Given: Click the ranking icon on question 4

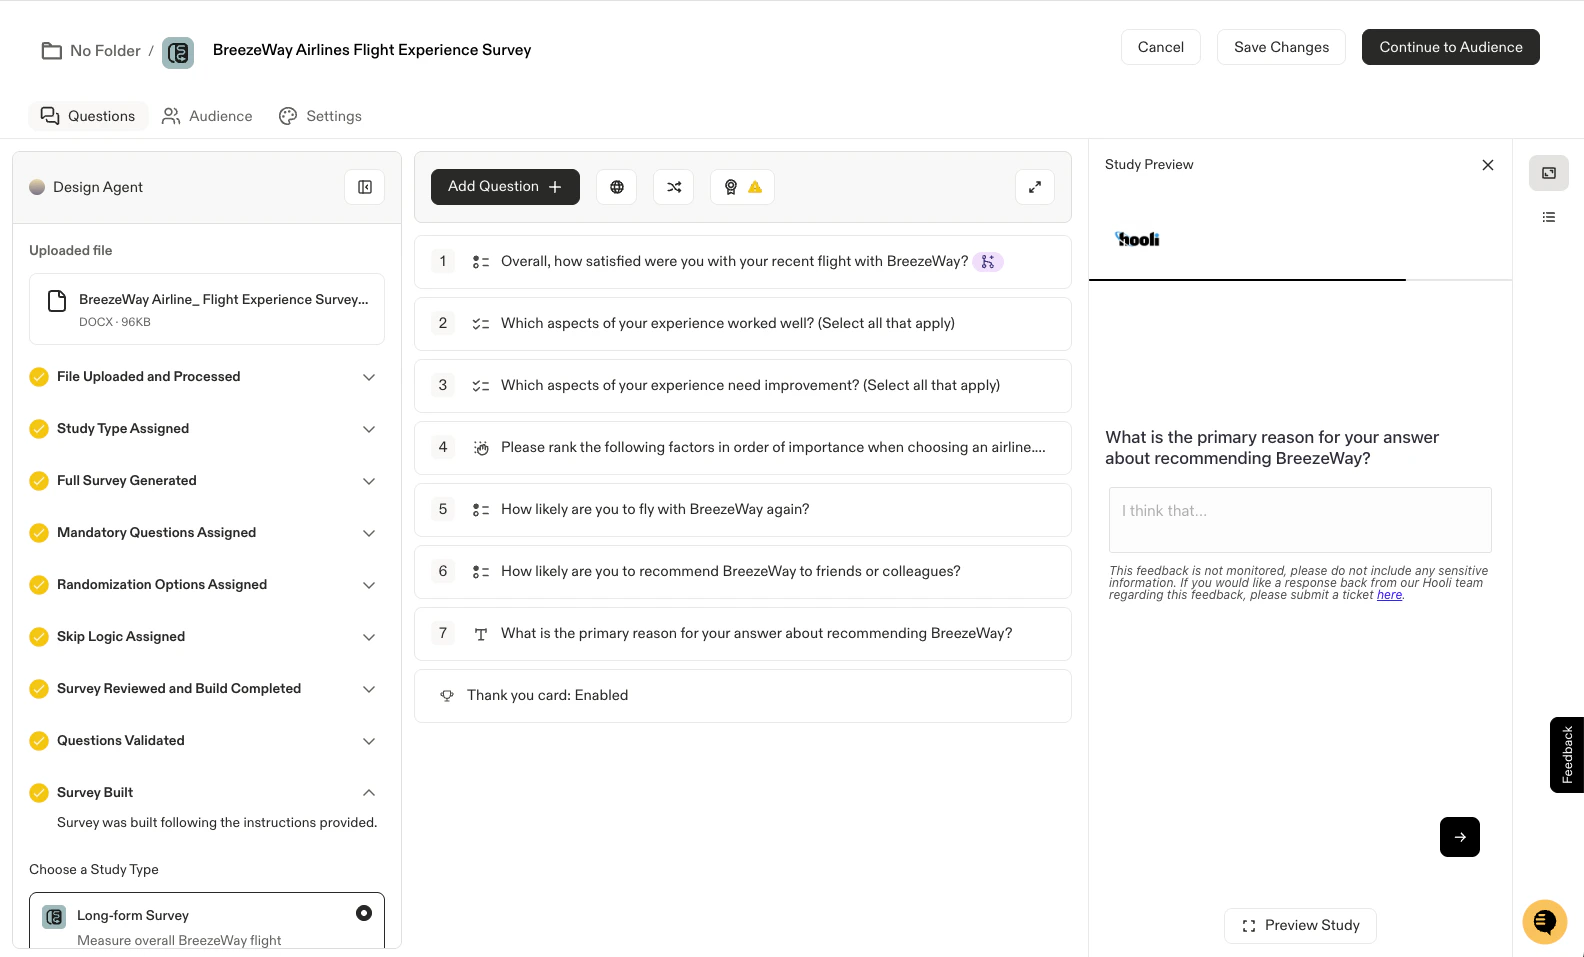Looking at the screenshot, I should [x=481, y=448].
